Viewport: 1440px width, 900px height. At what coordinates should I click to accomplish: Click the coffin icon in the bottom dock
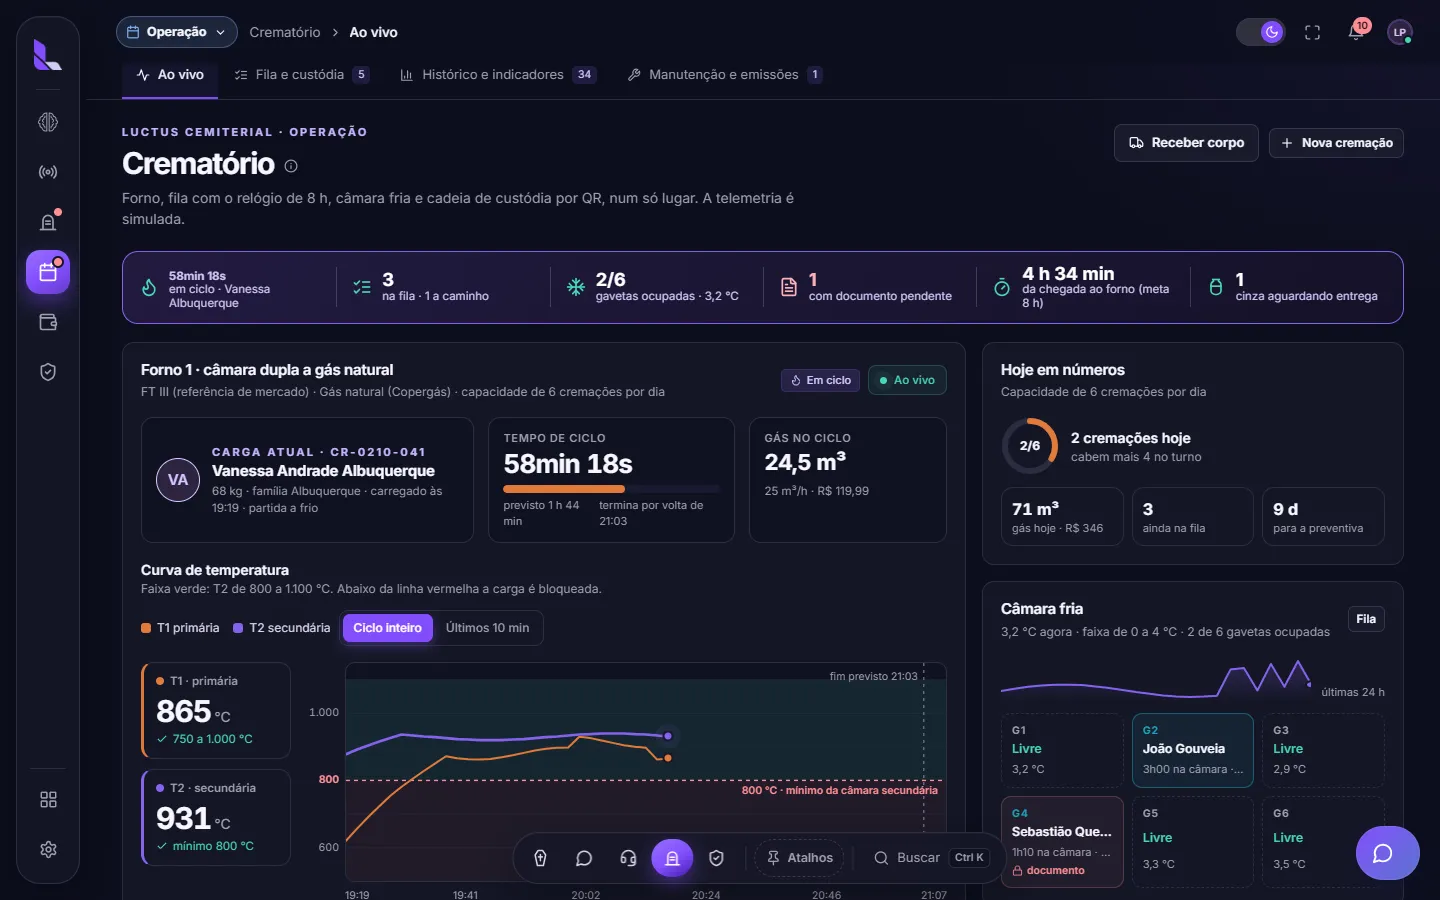[540, 858]
